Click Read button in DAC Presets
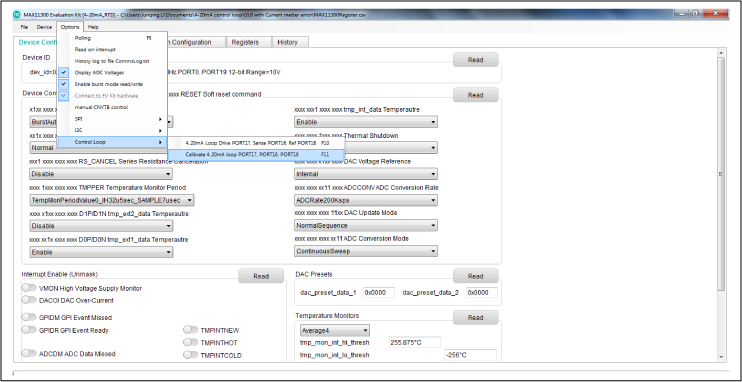 coord(476,276)
